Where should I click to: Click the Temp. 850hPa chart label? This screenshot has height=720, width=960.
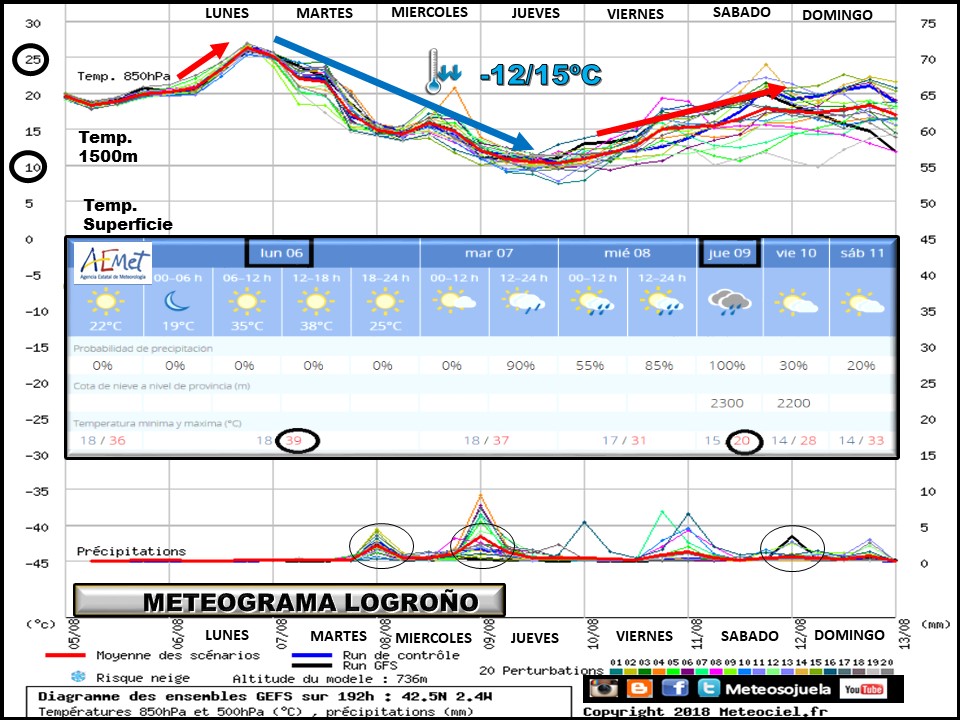[x=123, y=76]
